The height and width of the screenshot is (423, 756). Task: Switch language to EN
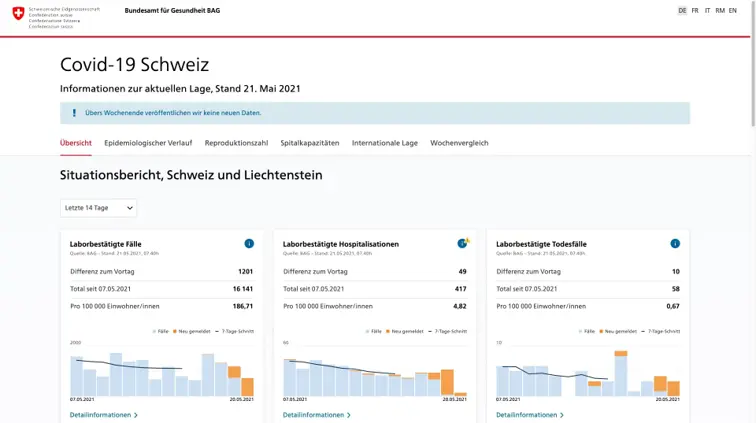(733, 10)
